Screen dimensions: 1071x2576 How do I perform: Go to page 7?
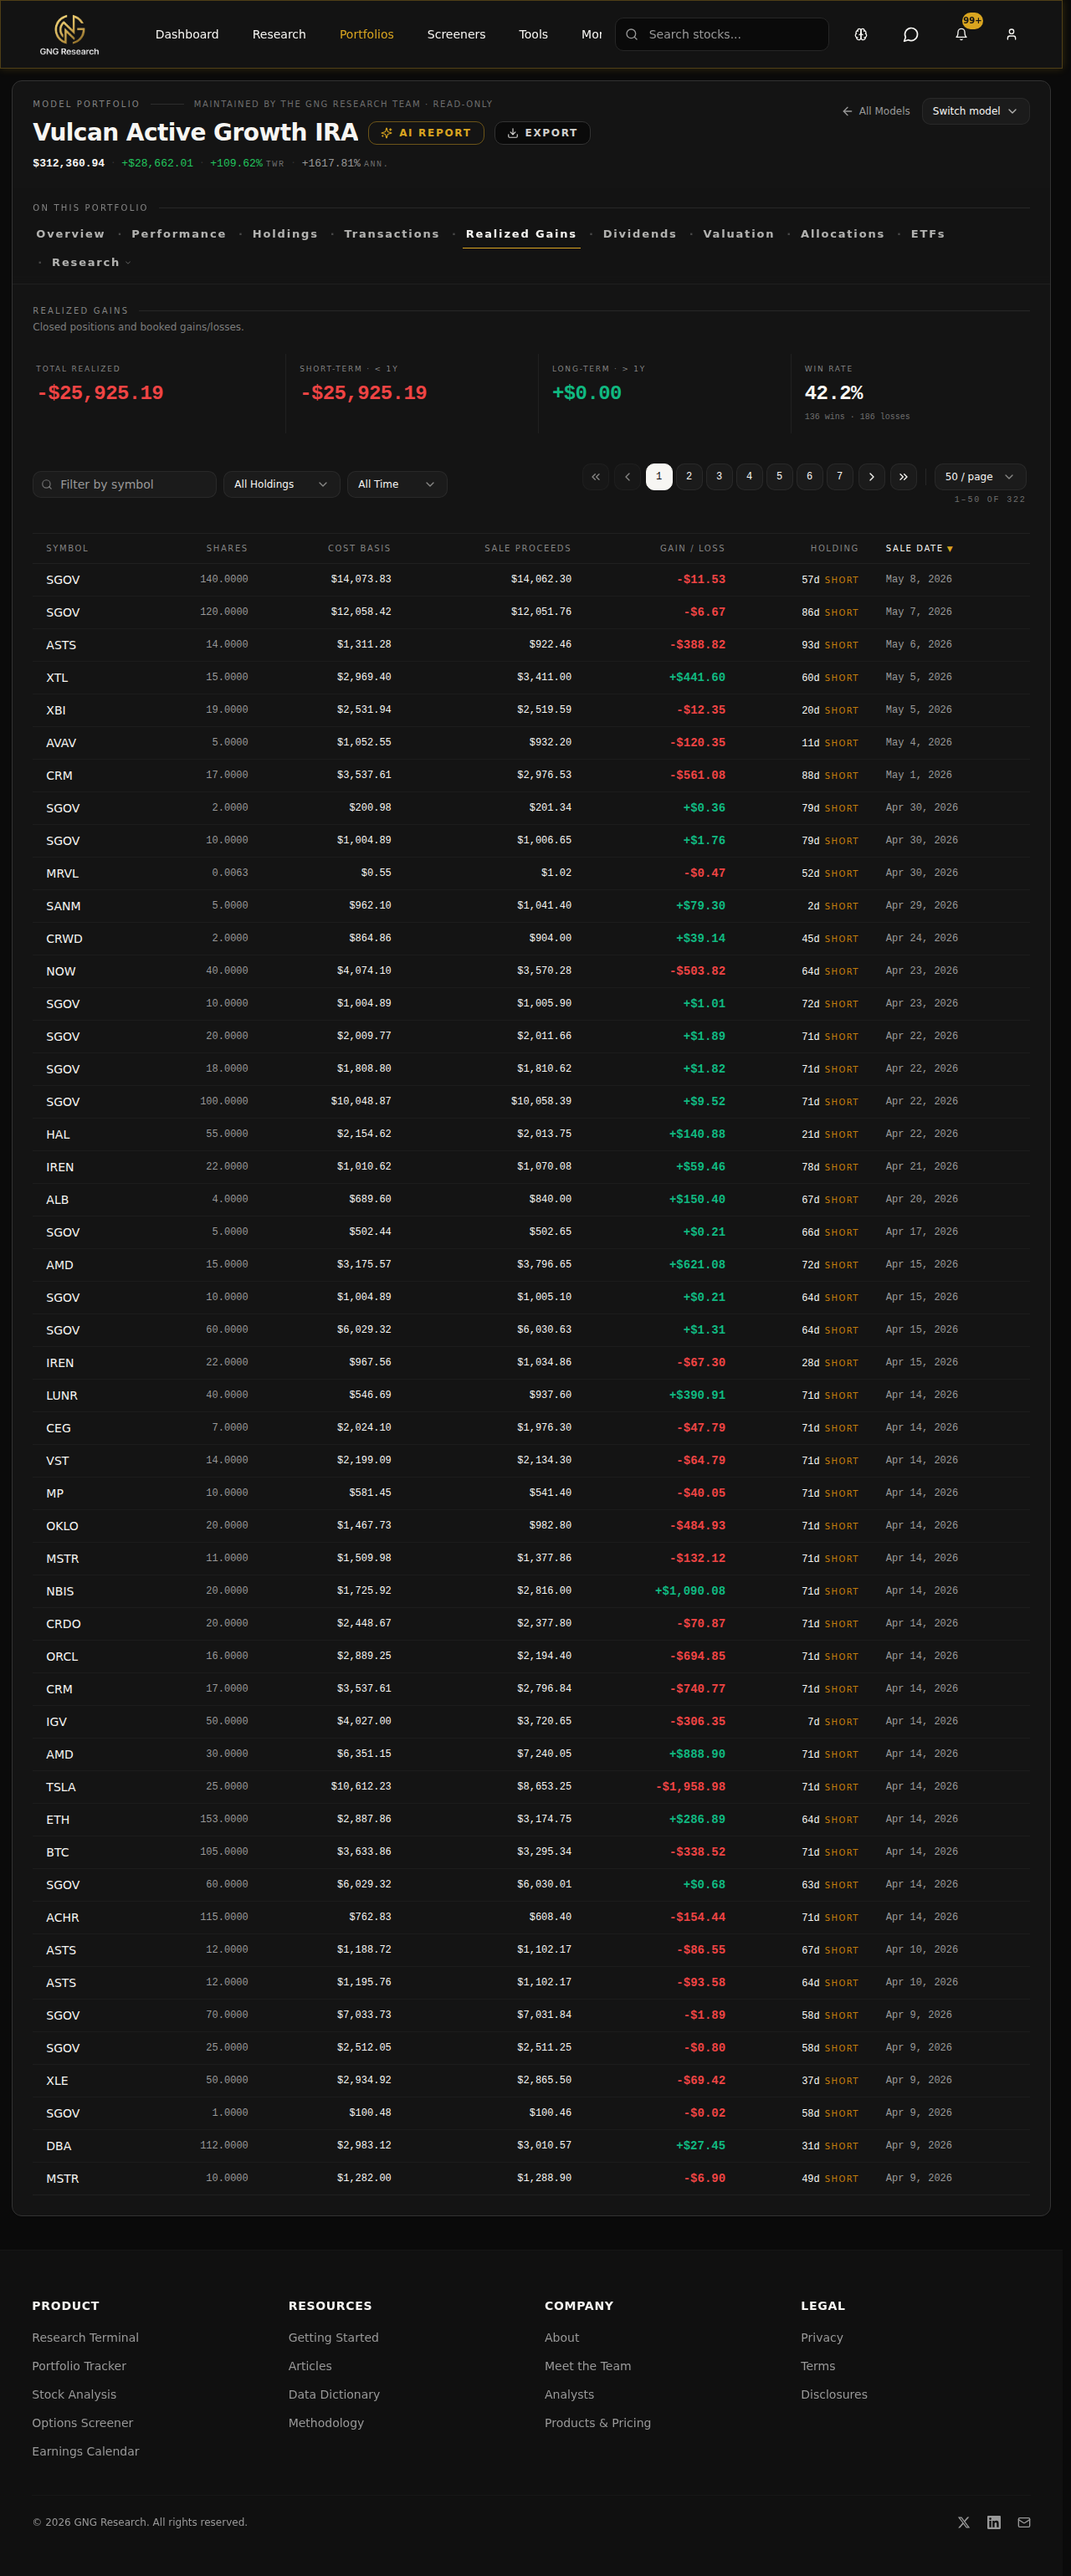(840, 477)
